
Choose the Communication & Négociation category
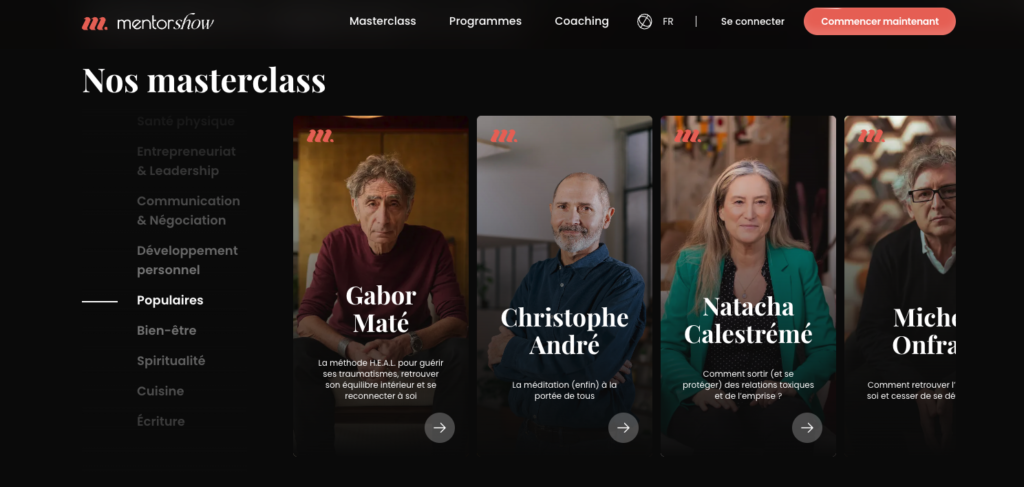(188, 210)
